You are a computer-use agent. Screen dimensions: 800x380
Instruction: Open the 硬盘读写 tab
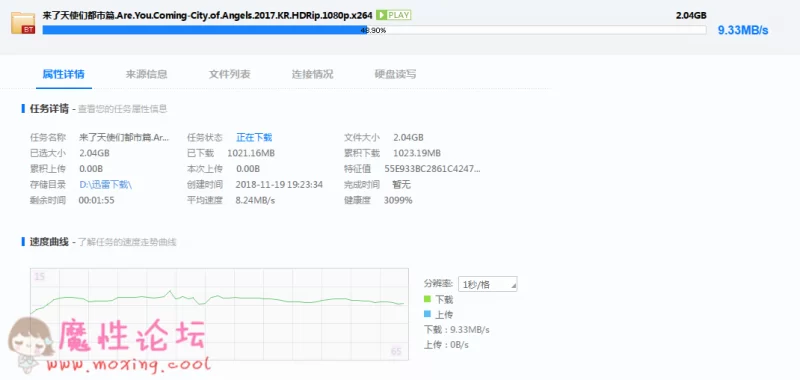click(395, 74)
